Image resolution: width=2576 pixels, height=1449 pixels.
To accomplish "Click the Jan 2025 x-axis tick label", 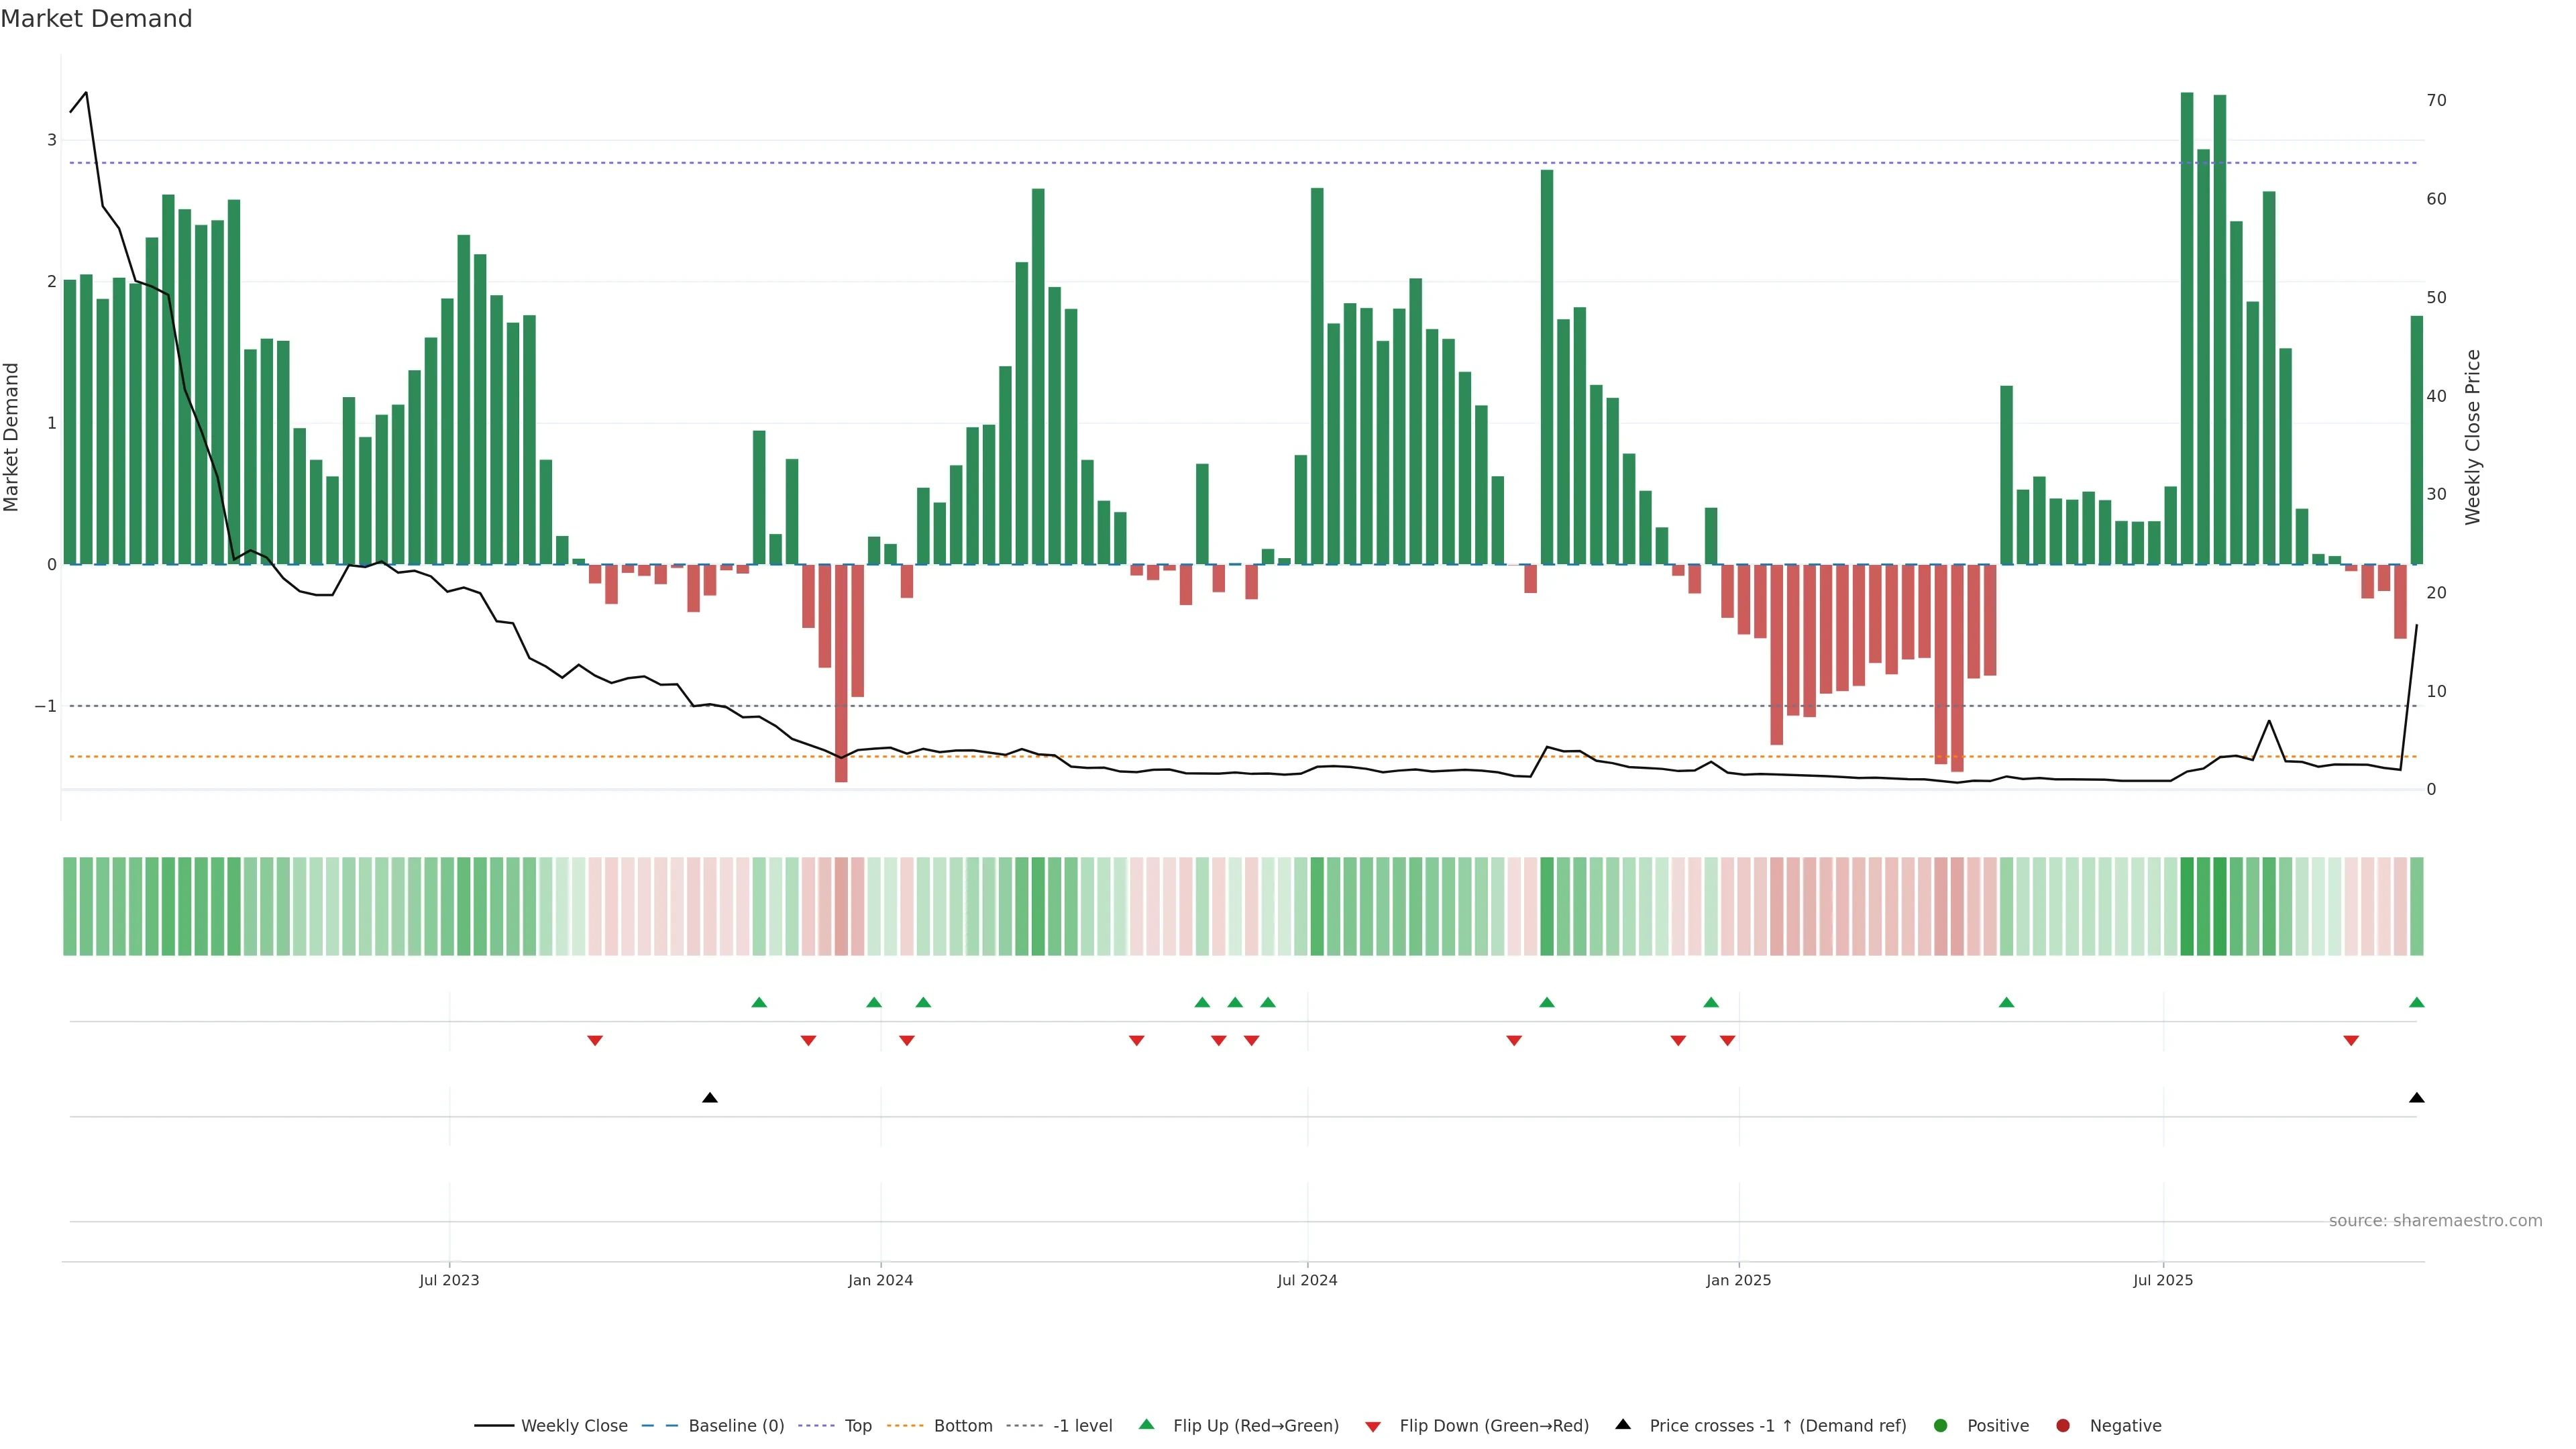I will 1738,1280.
